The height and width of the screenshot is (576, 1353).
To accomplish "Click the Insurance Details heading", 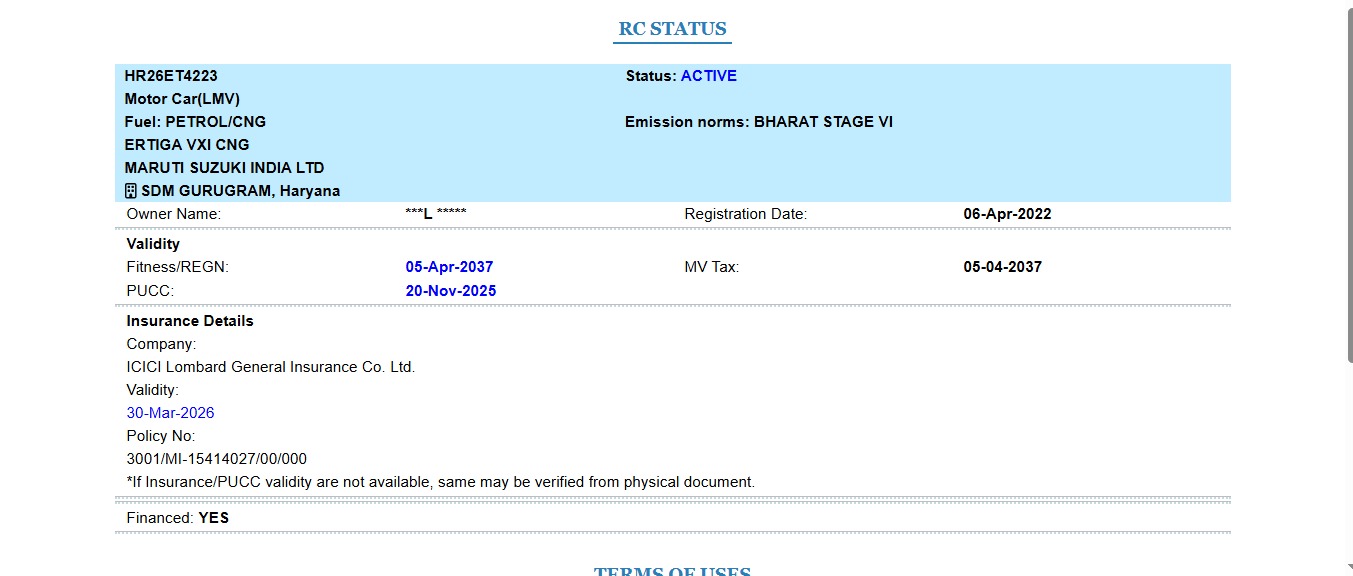I will [x=190, y=321].
